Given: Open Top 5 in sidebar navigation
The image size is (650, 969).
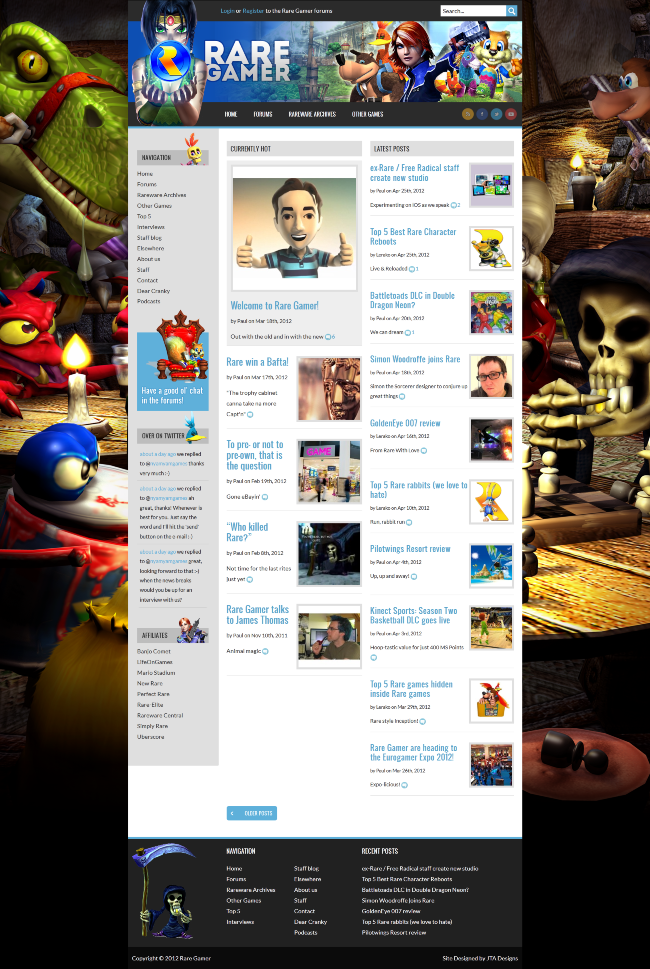Looking at the screenshot, I should [x=143, y=216].
